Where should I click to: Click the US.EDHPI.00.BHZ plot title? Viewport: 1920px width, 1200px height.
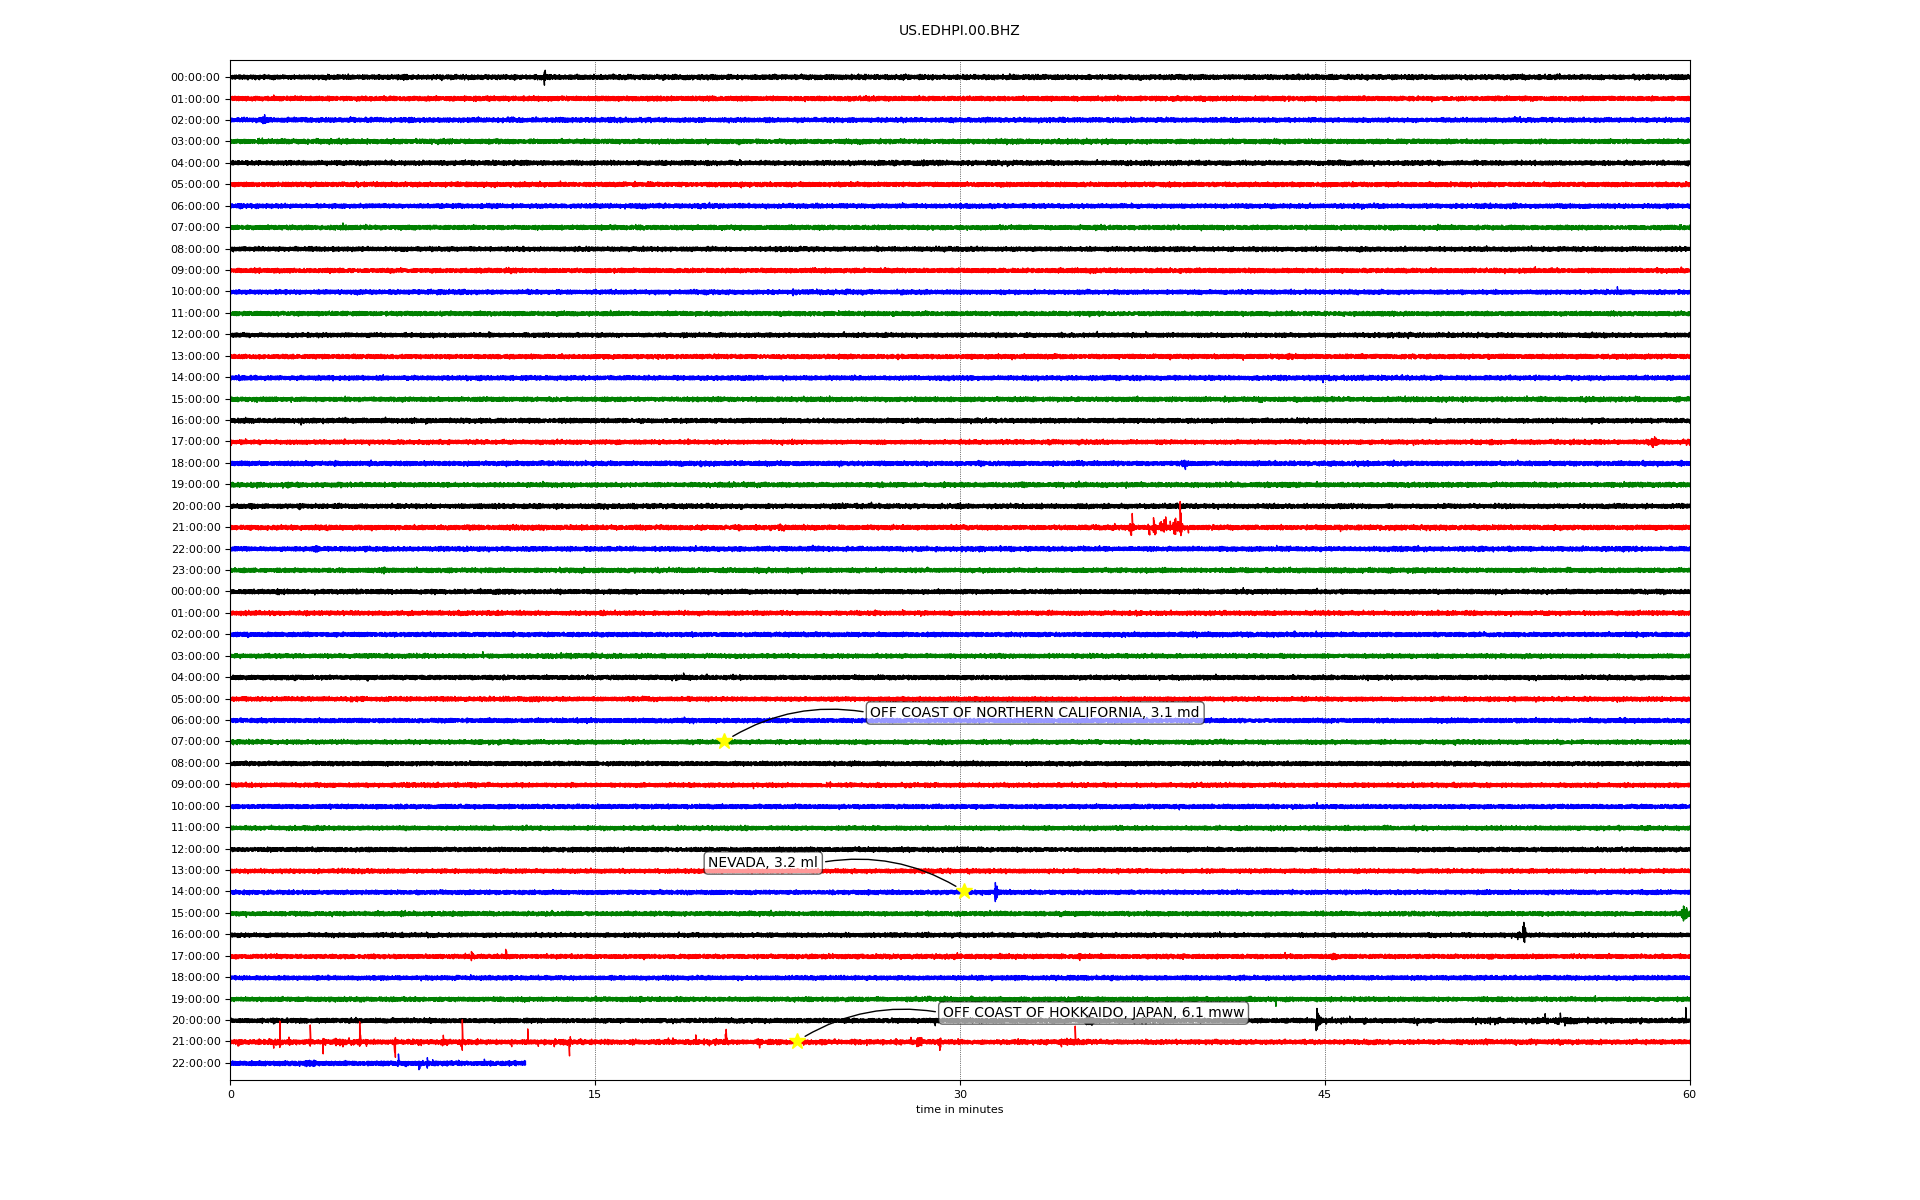959,31
